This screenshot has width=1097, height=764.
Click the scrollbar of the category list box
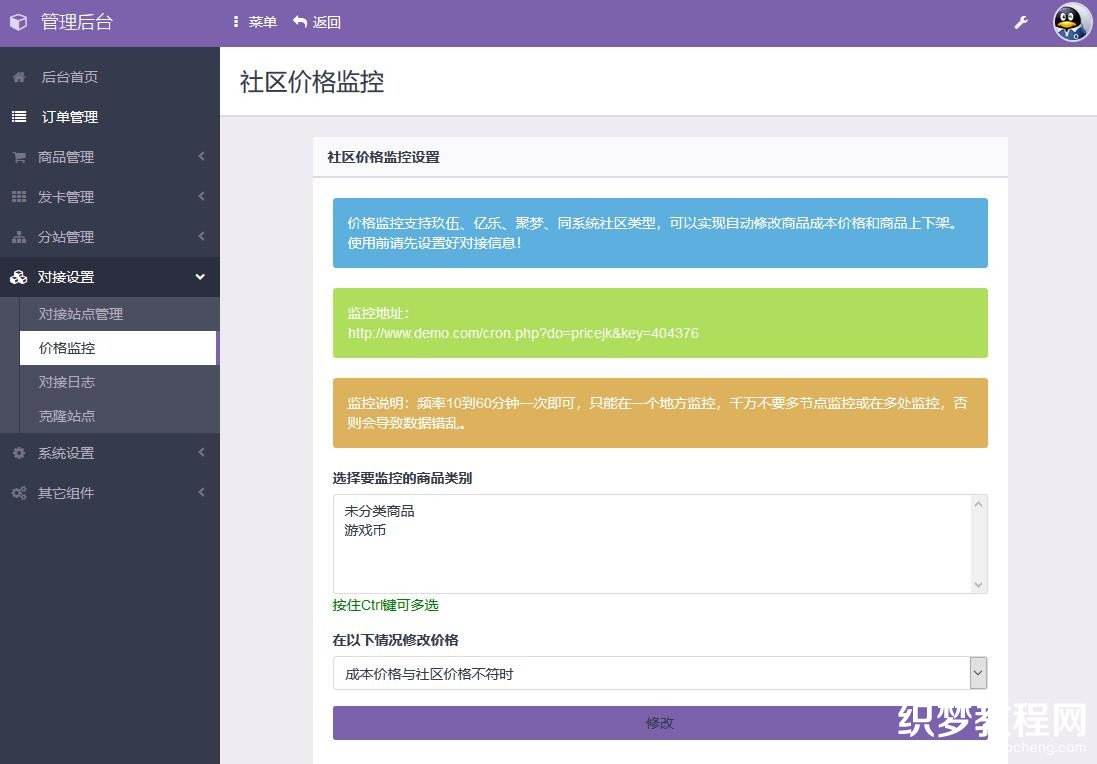978,544
